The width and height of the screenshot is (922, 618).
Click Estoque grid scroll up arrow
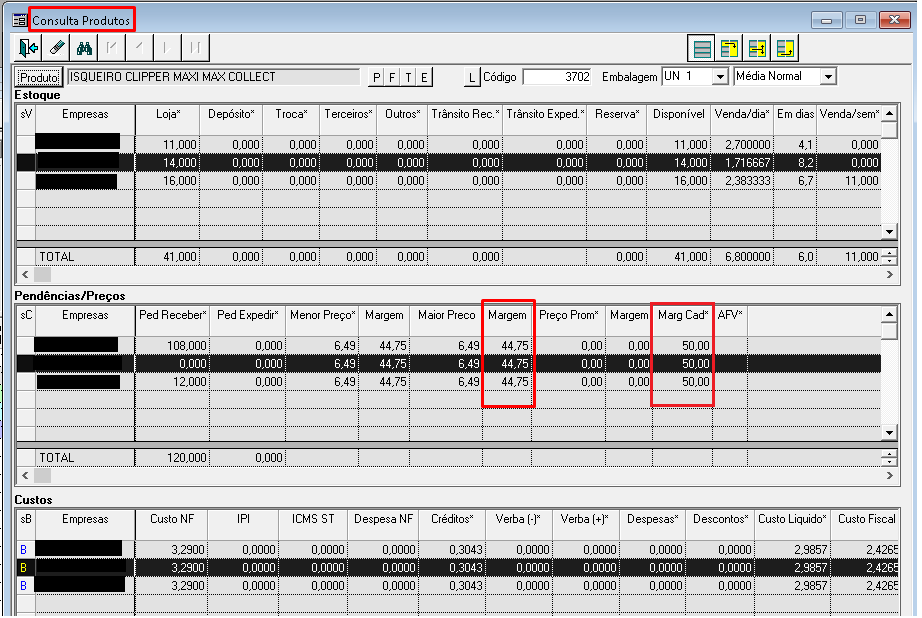(890, 113)
